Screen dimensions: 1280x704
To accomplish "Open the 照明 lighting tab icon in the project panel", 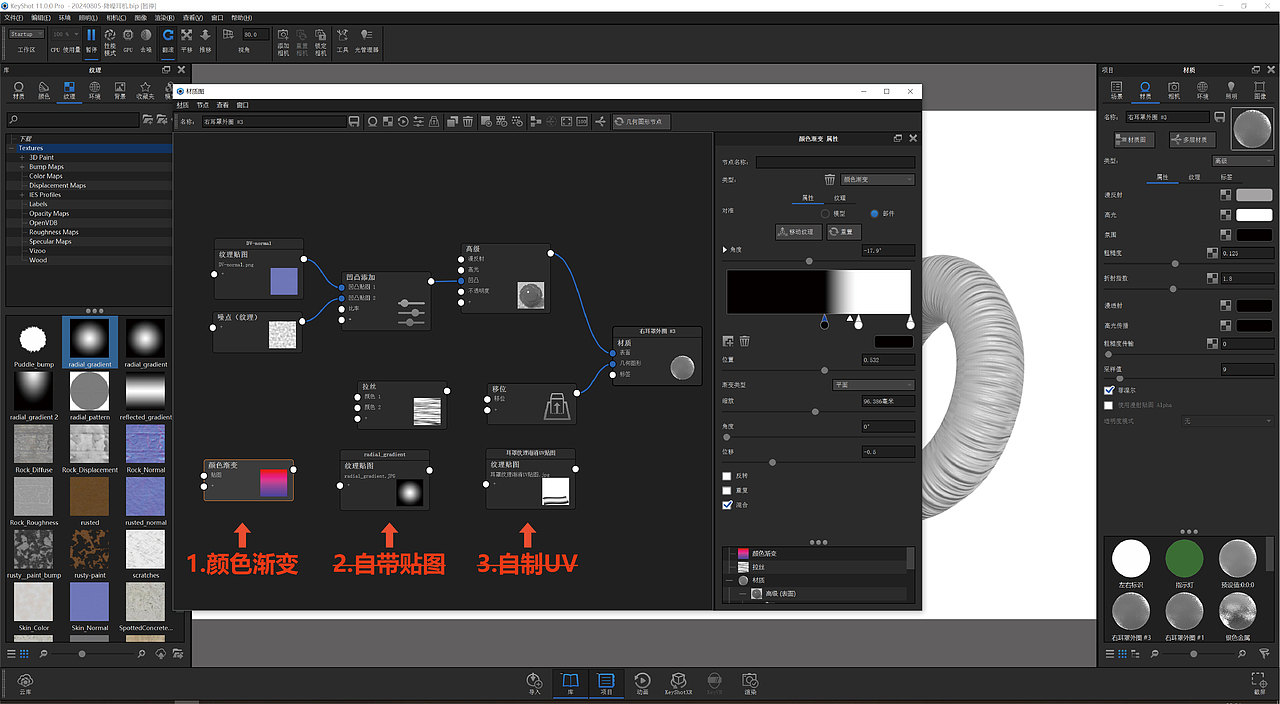I will point(1231,88).
